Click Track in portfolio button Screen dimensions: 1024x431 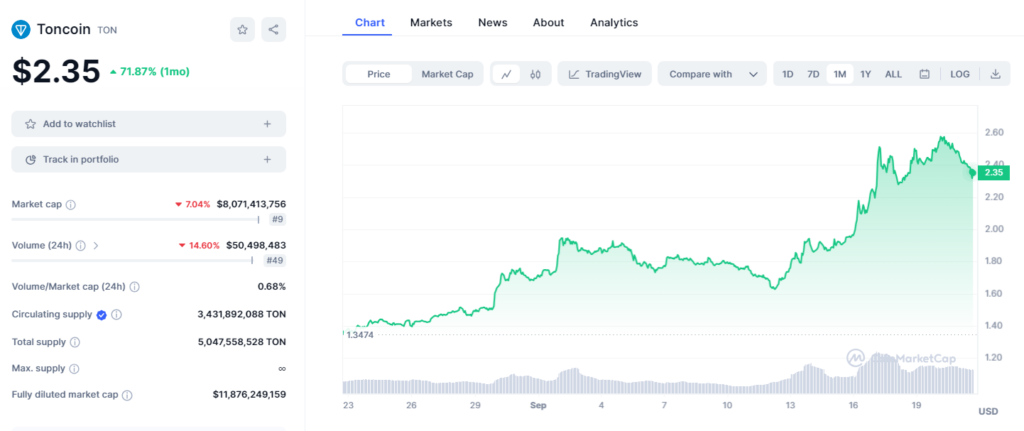(148, 159)
